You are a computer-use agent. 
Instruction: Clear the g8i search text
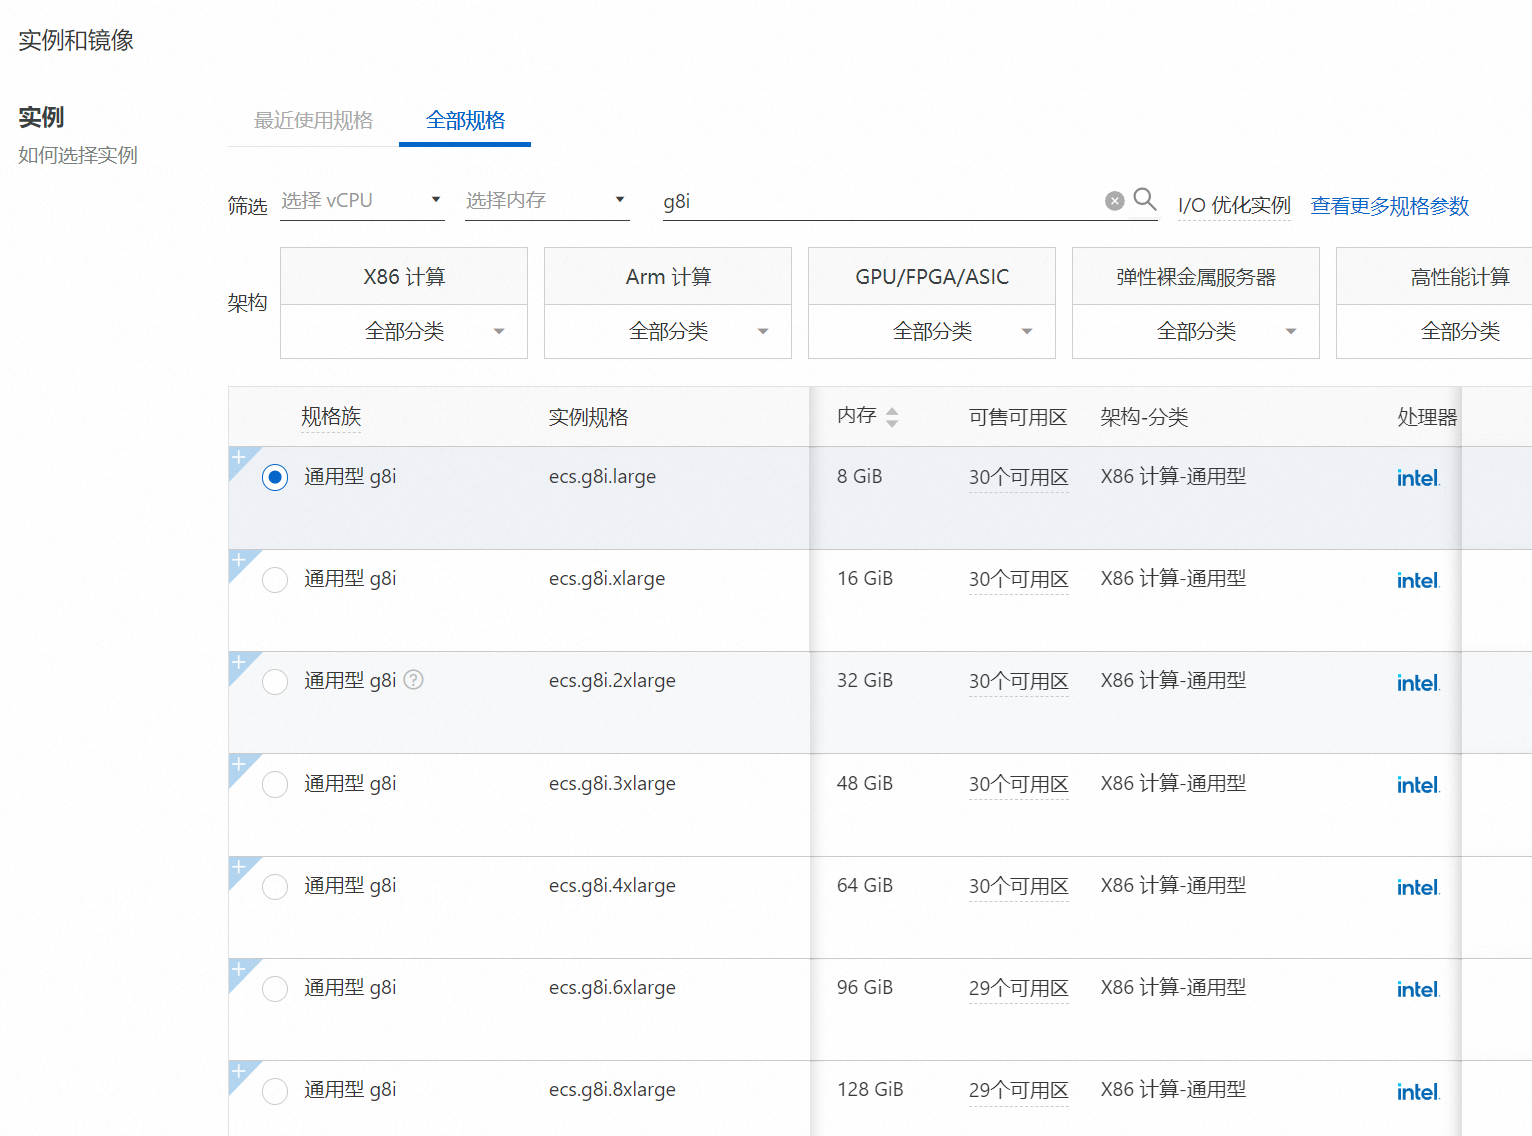coord(1115,201)
